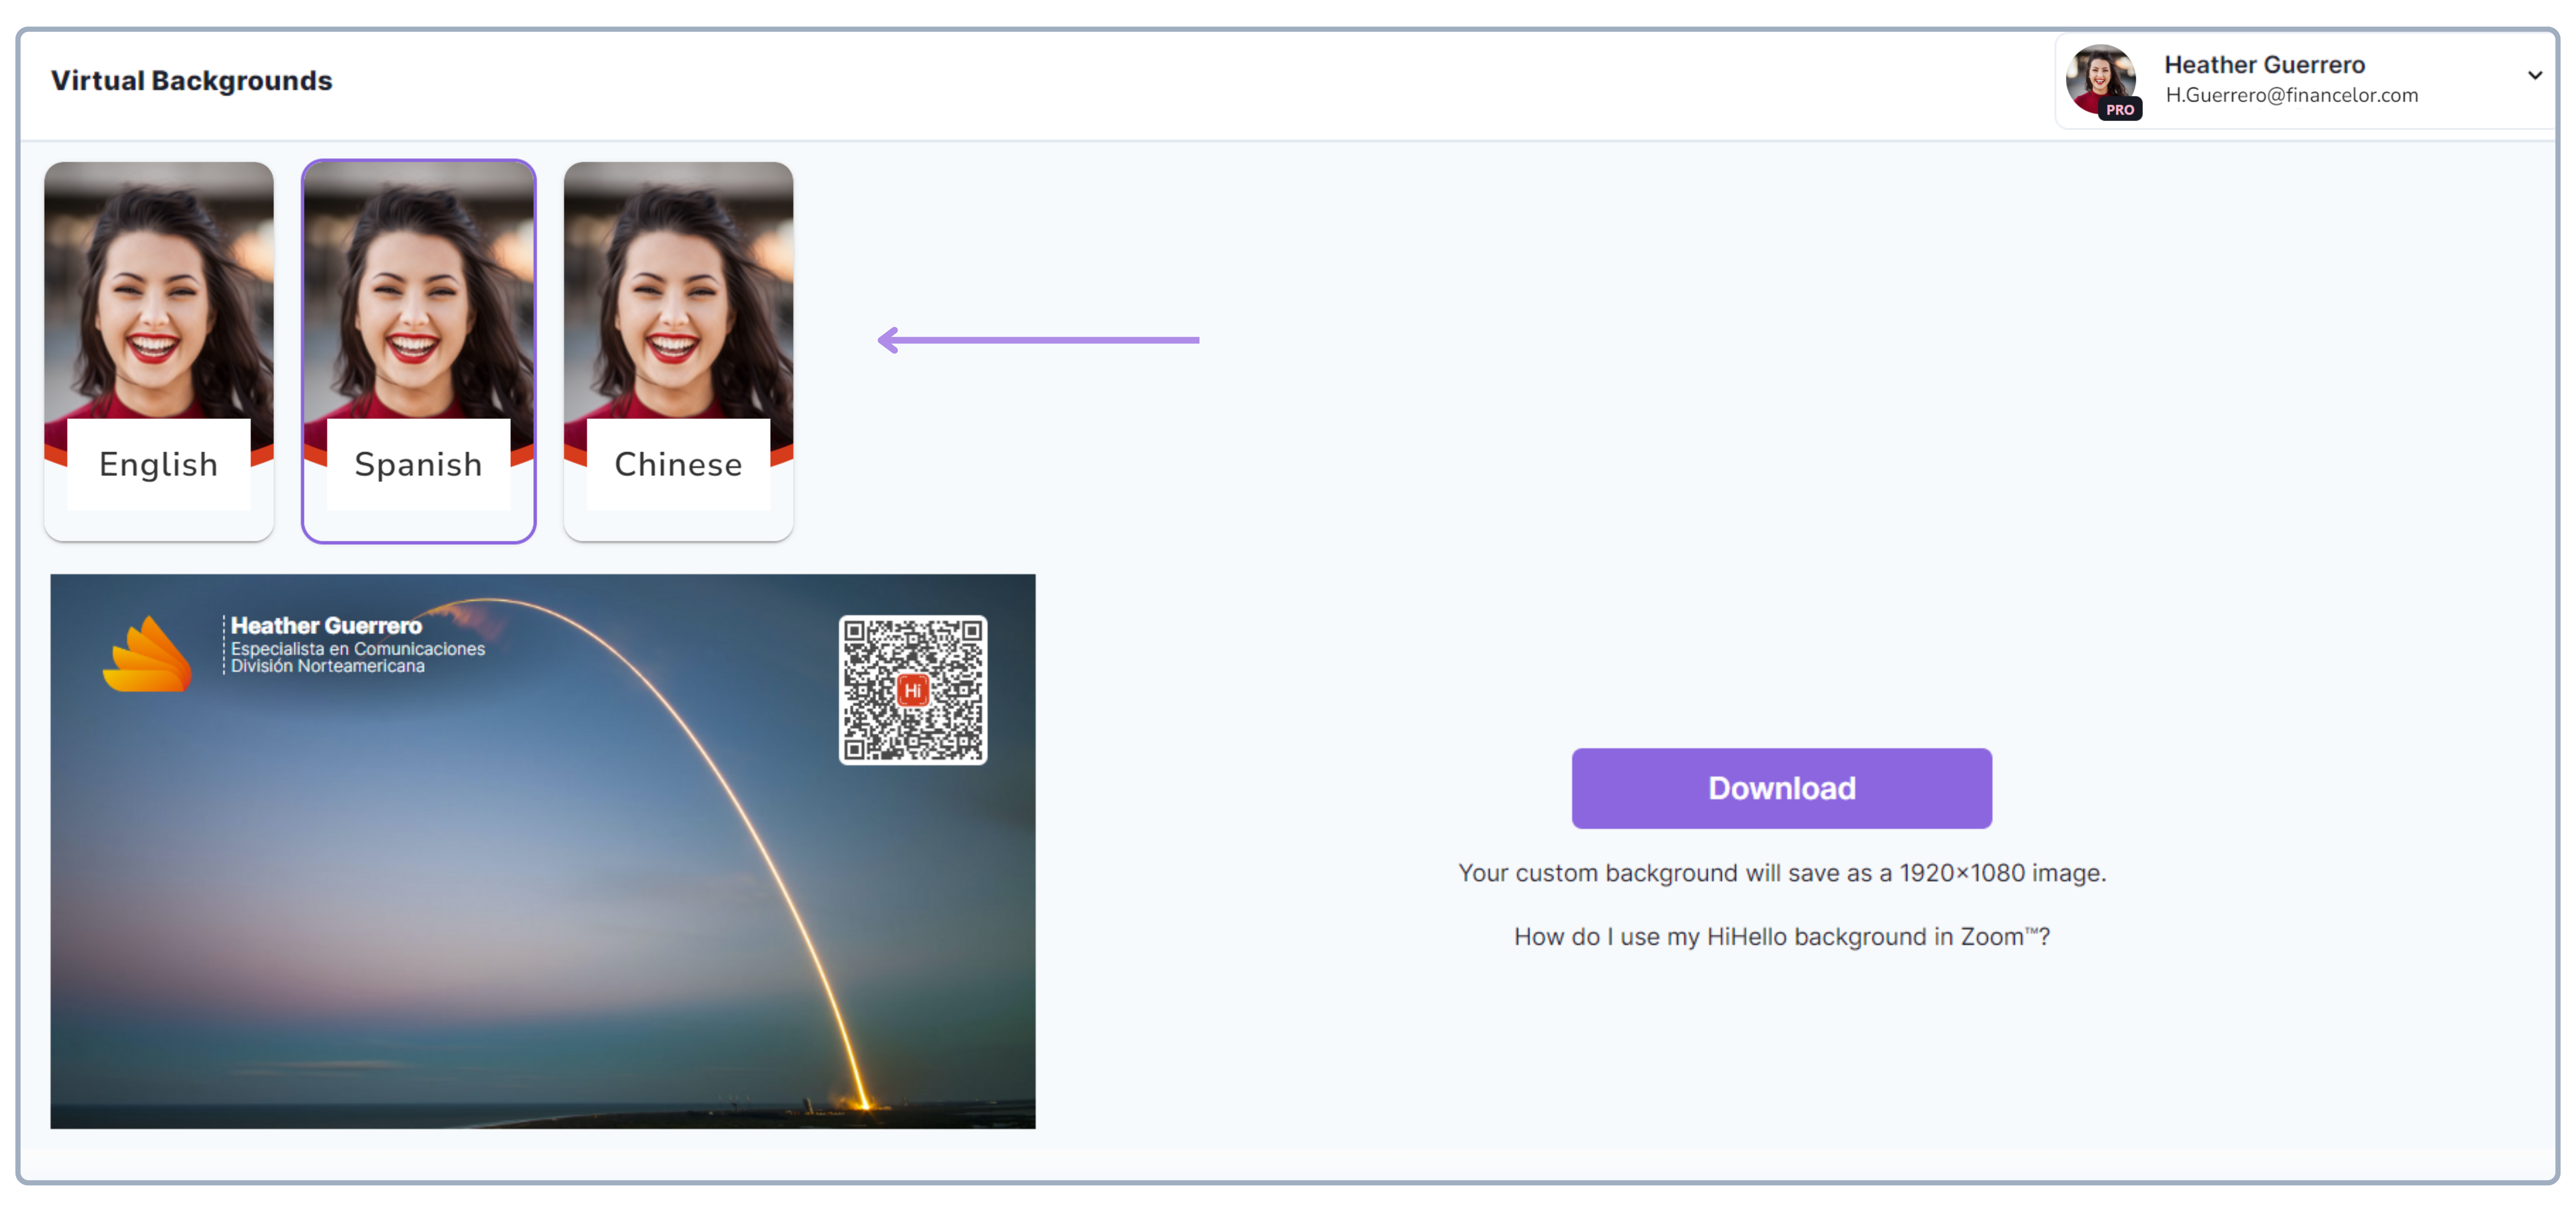
Task: Select the English card thumbnail
Action: coord(158,351)
